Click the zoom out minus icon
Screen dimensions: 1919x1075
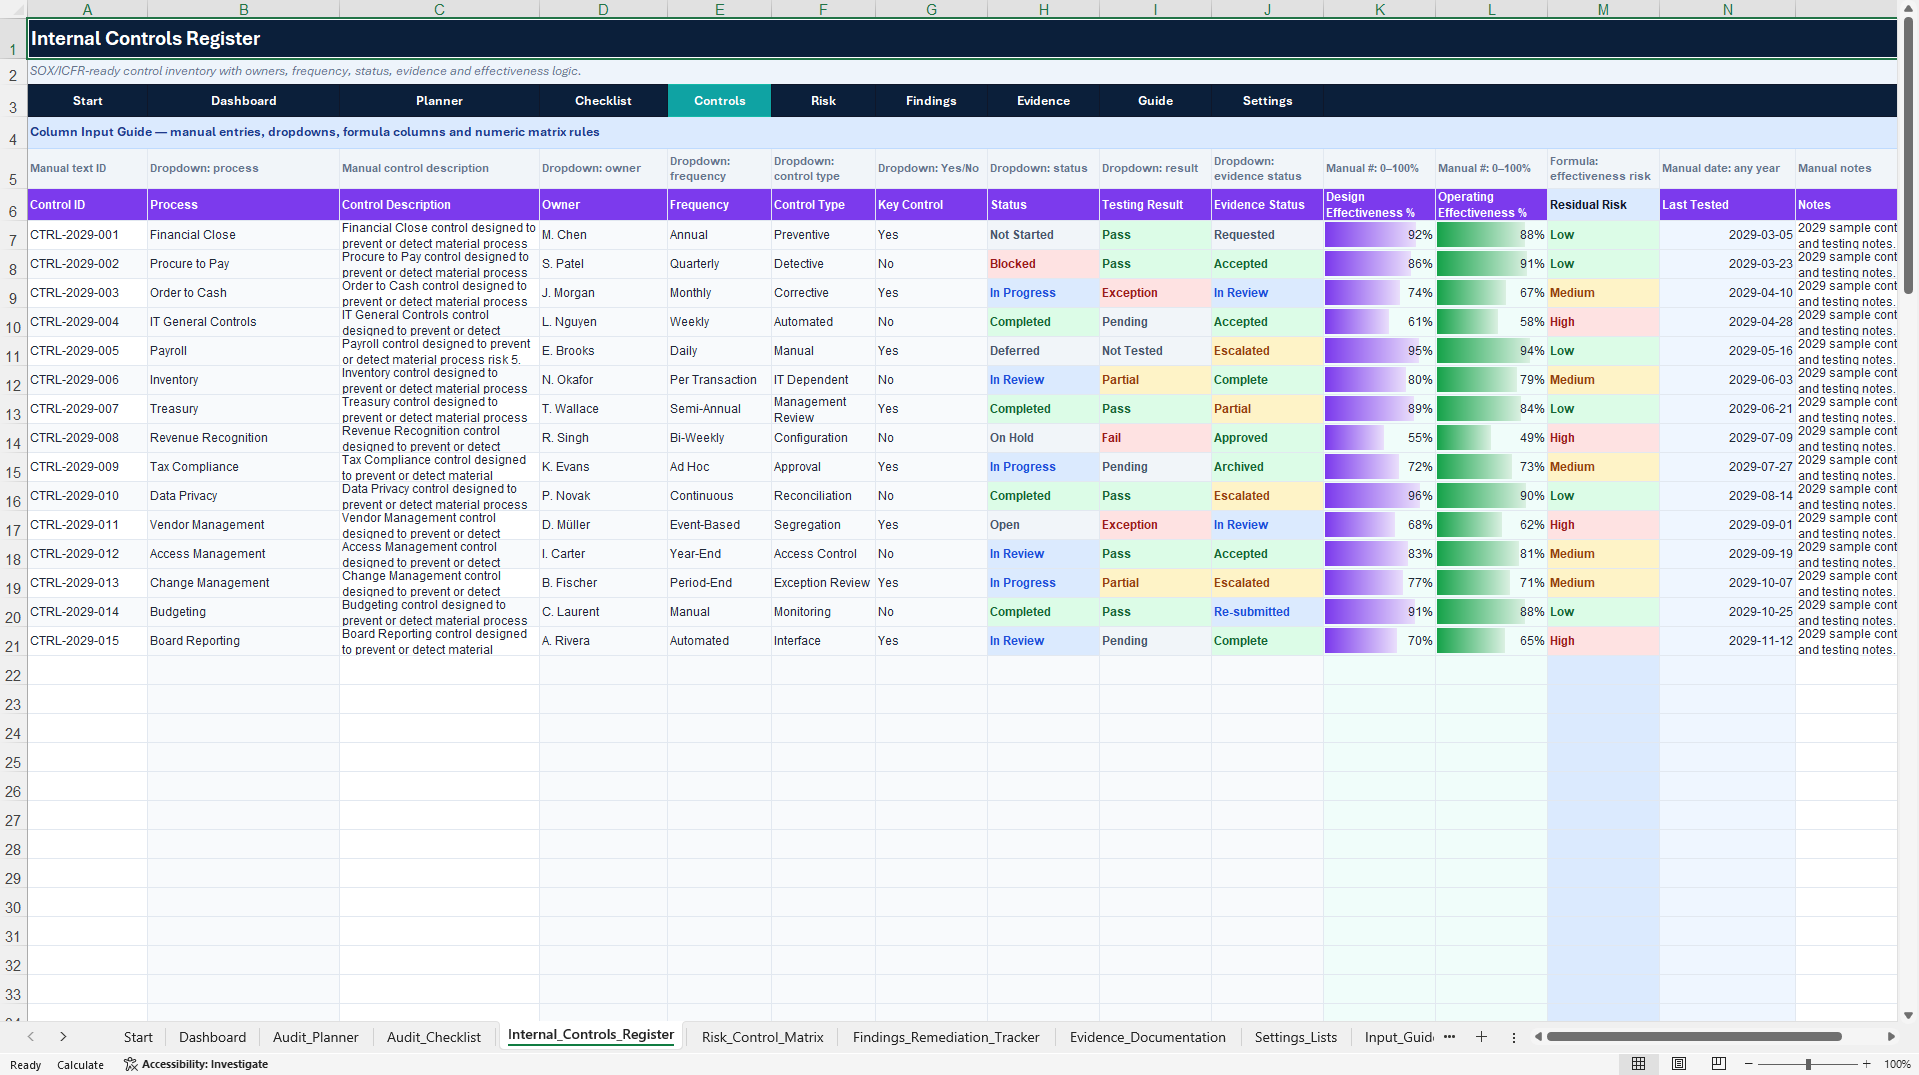1749,1064
